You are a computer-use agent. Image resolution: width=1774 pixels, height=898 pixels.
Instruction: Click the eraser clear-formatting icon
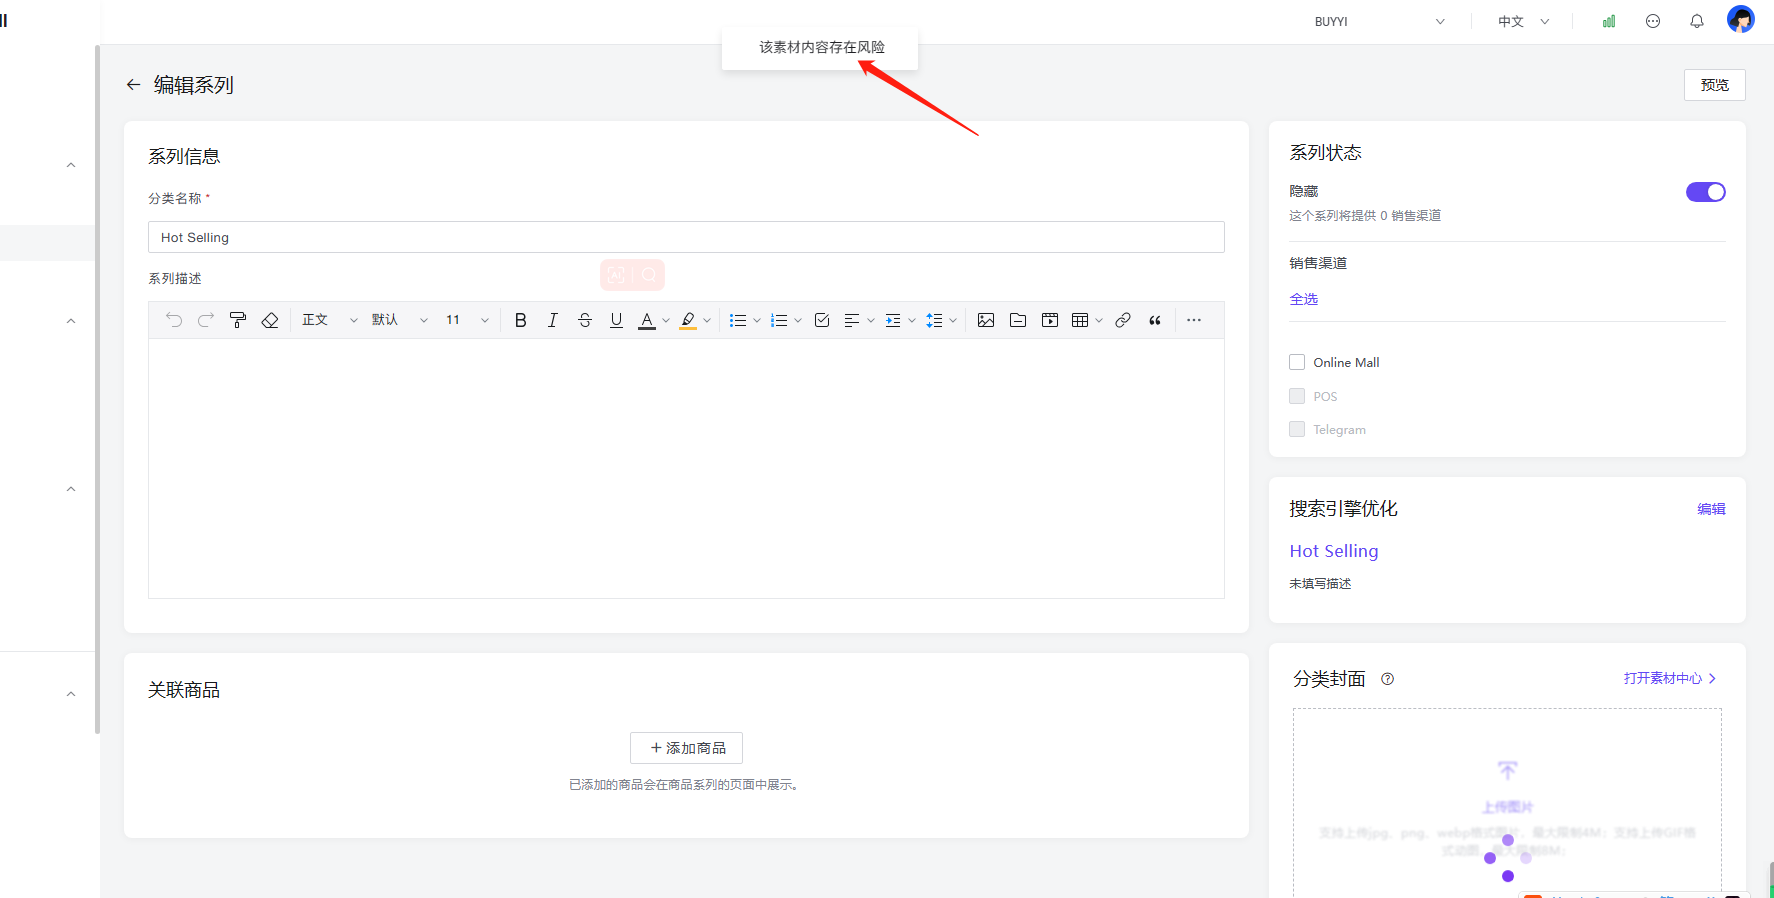coord(270,320)
